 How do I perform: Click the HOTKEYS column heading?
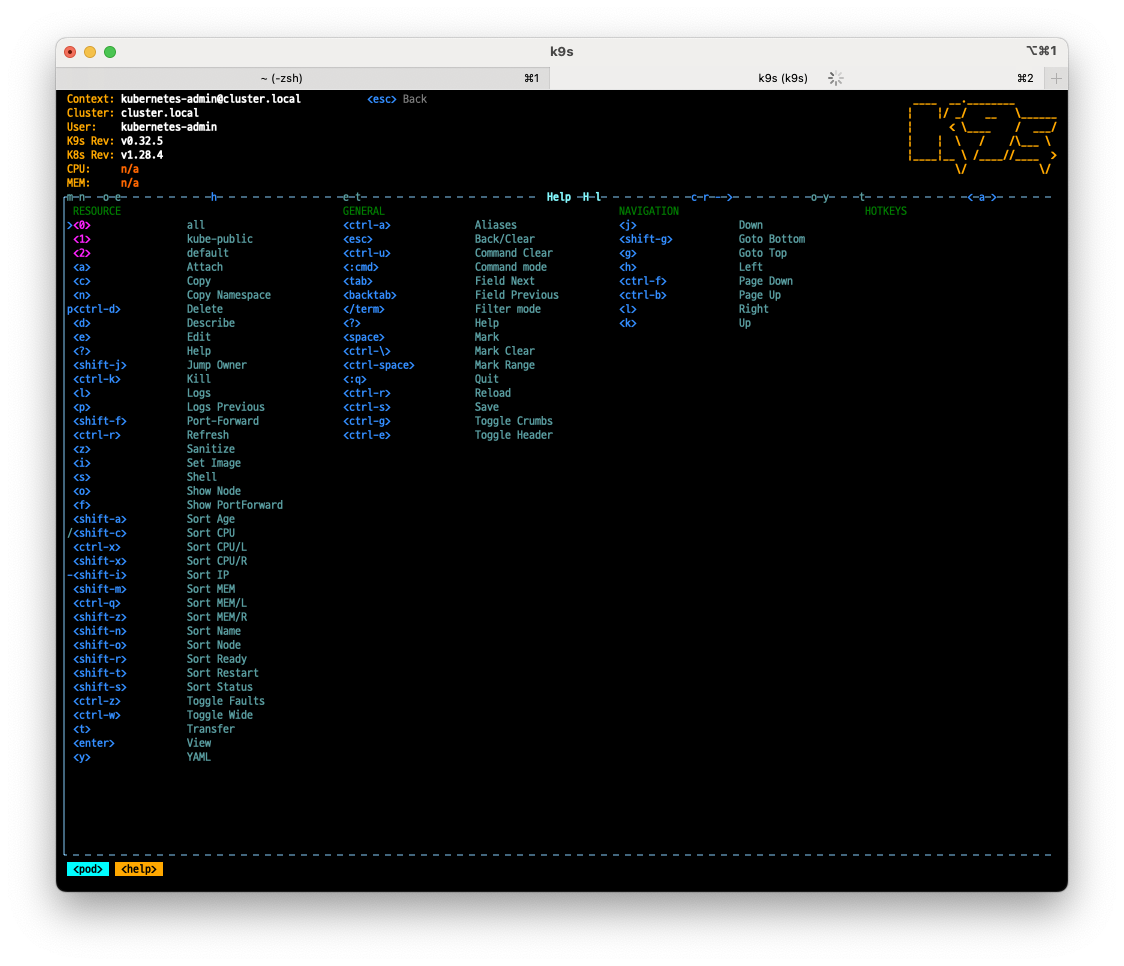885,211
